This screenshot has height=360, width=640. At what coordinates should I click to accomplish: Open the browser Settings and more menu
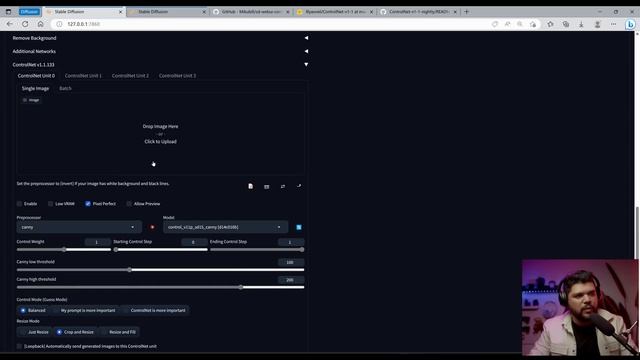click(x=613, y=24)
